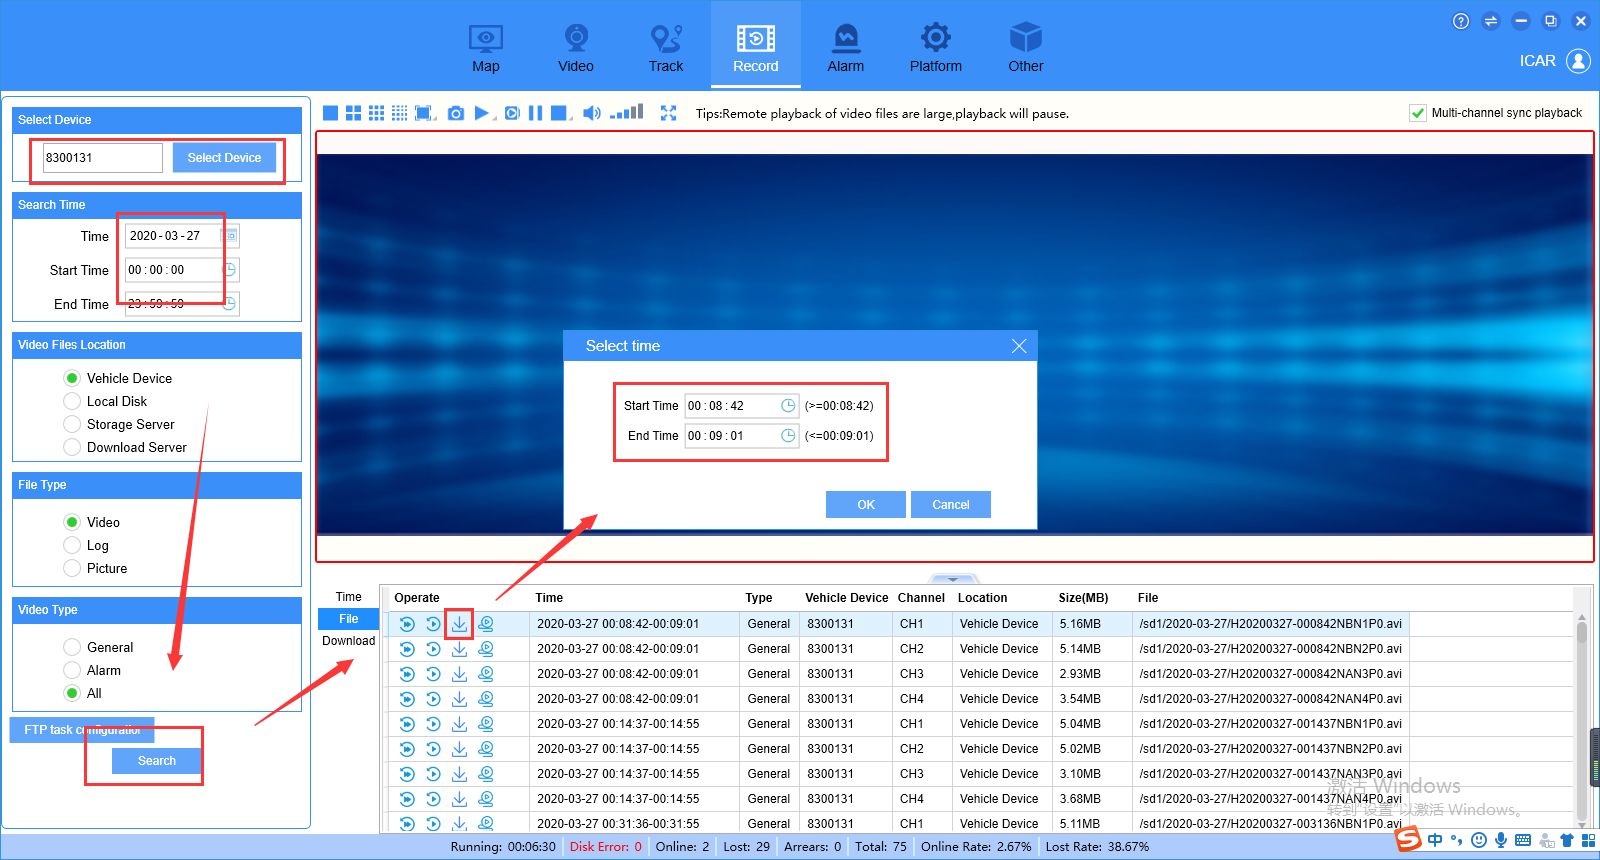Confirm Select time dialog with OK
The width and height of the screenshot is (1600, 860).
click(866, 505)
